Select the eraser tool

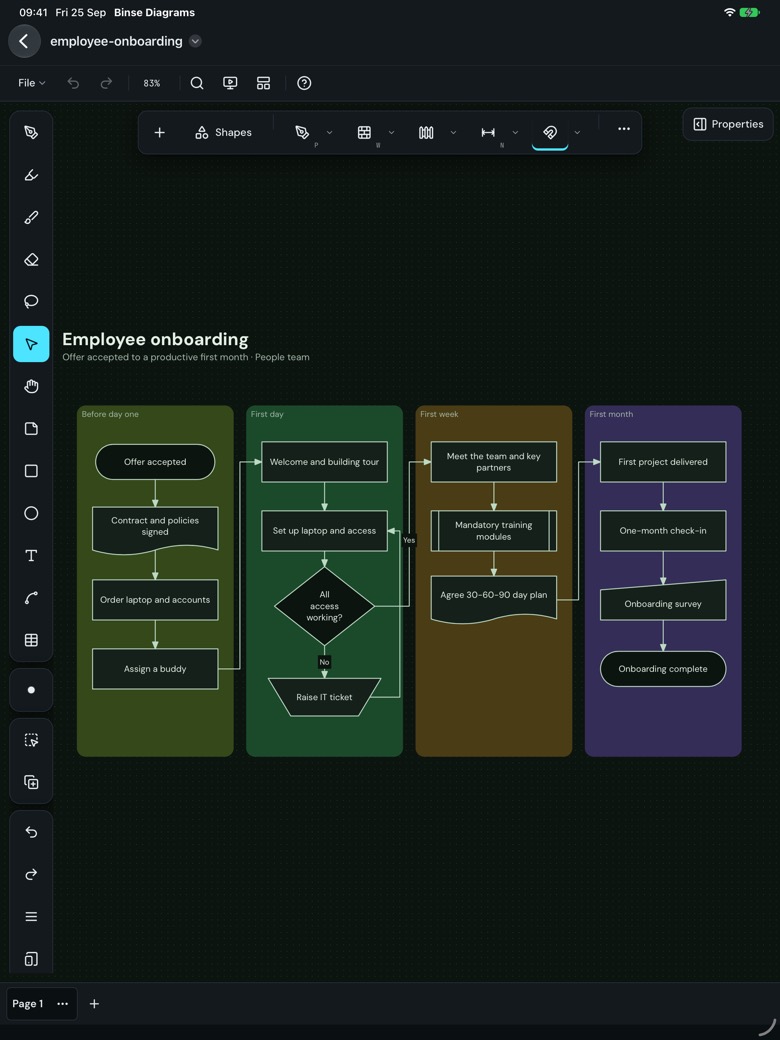tap(31, 259)
